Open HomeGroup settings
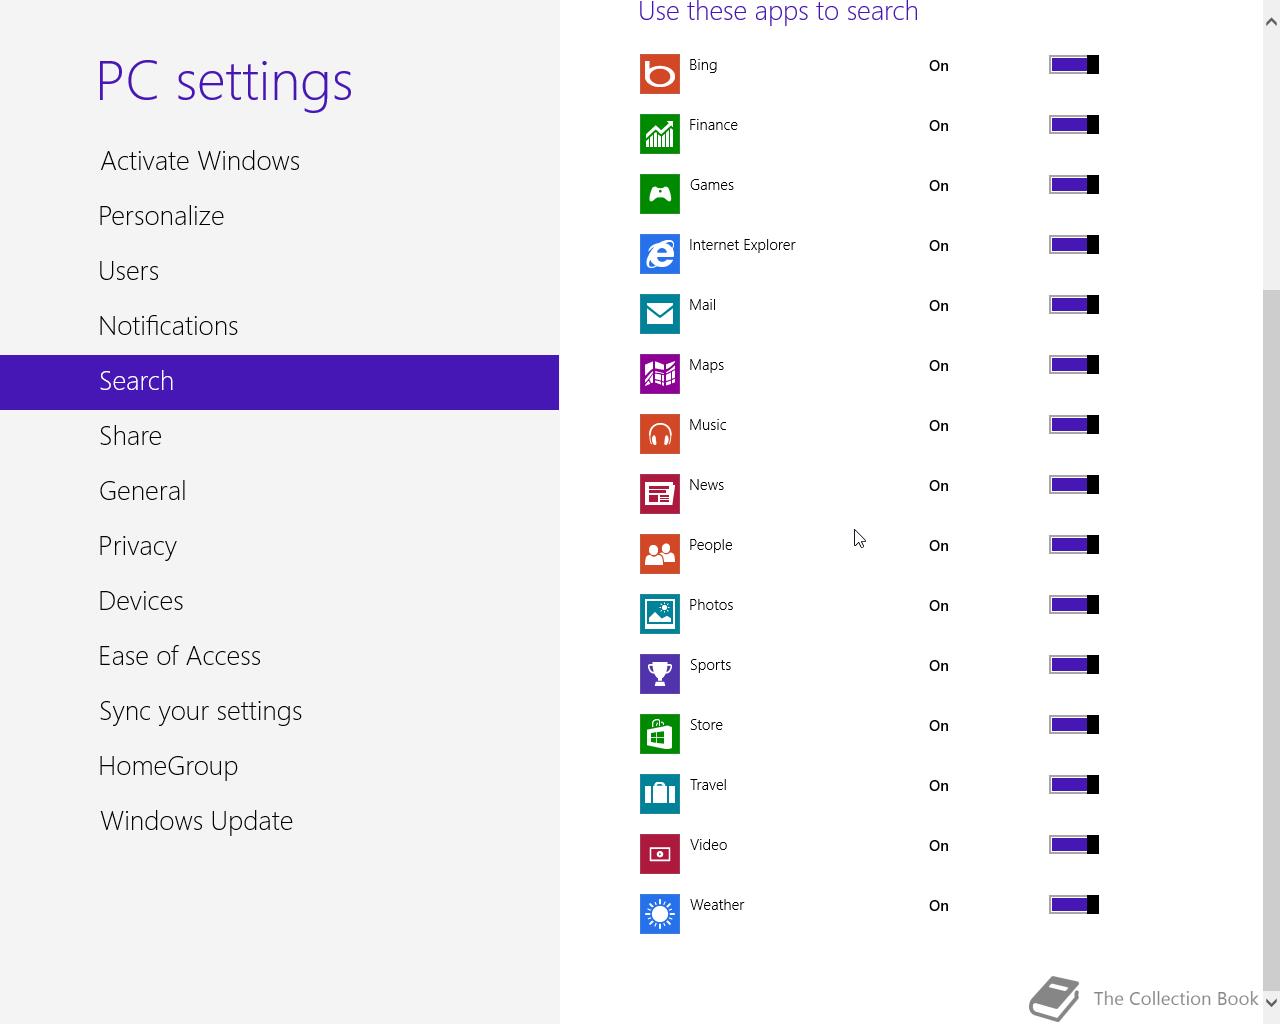The width and height of the screenshot is (1280, 1024). [x=279, y=766]
